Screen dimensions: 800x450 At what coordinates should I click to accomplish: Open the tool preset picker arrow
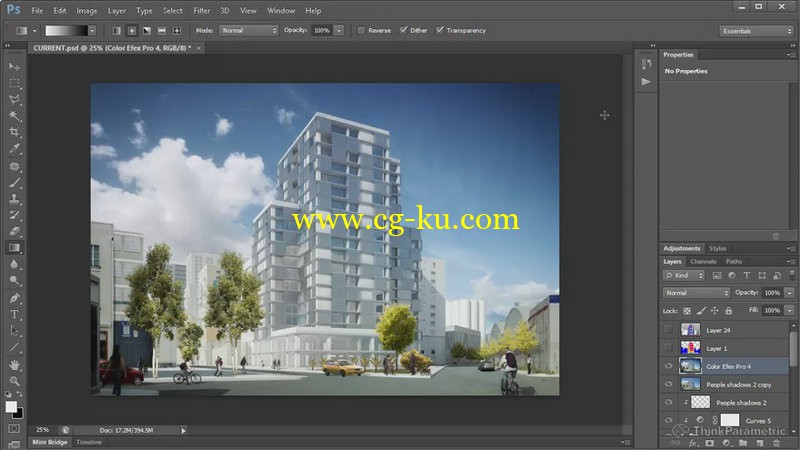(x=35, y=31)
